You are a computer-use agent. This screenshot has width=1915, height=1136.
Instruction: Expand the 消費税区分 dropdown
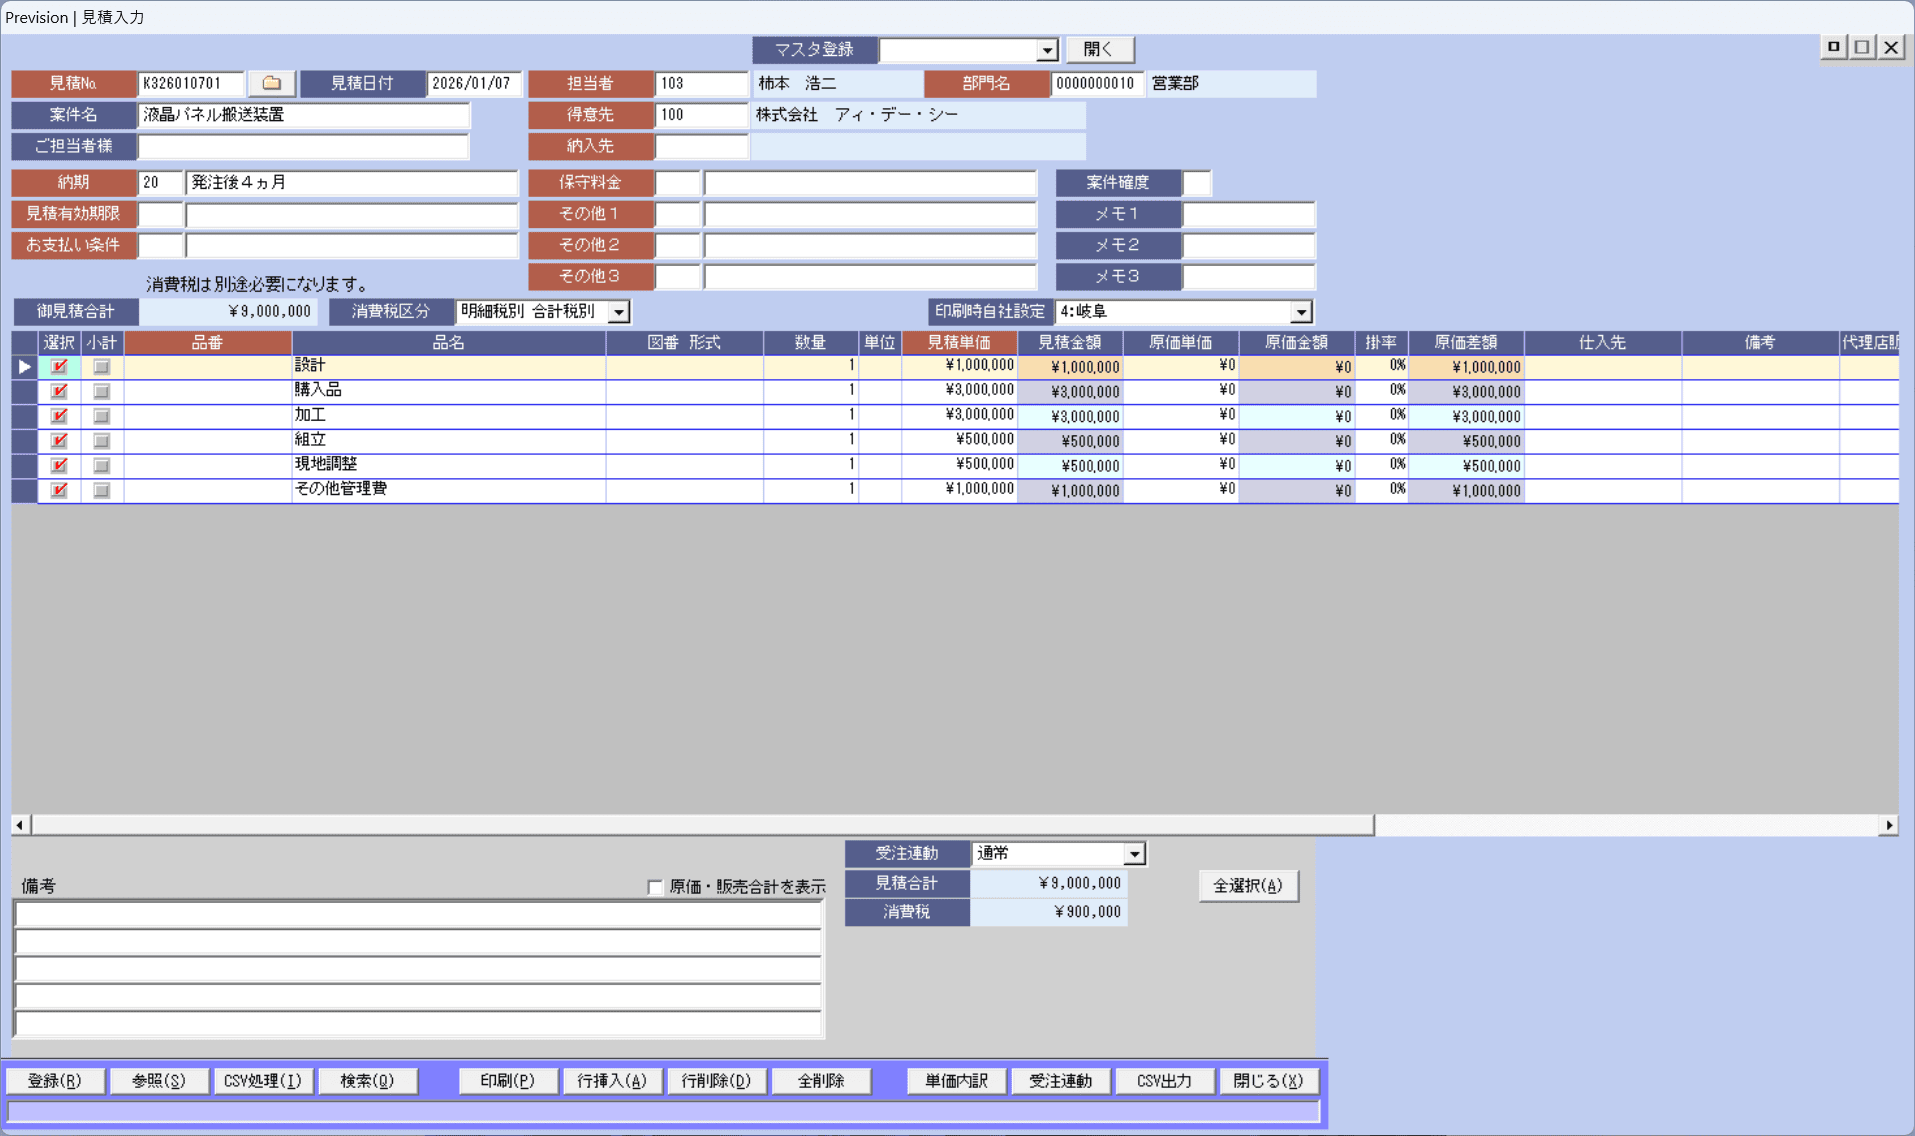click(x=619, y=312)
